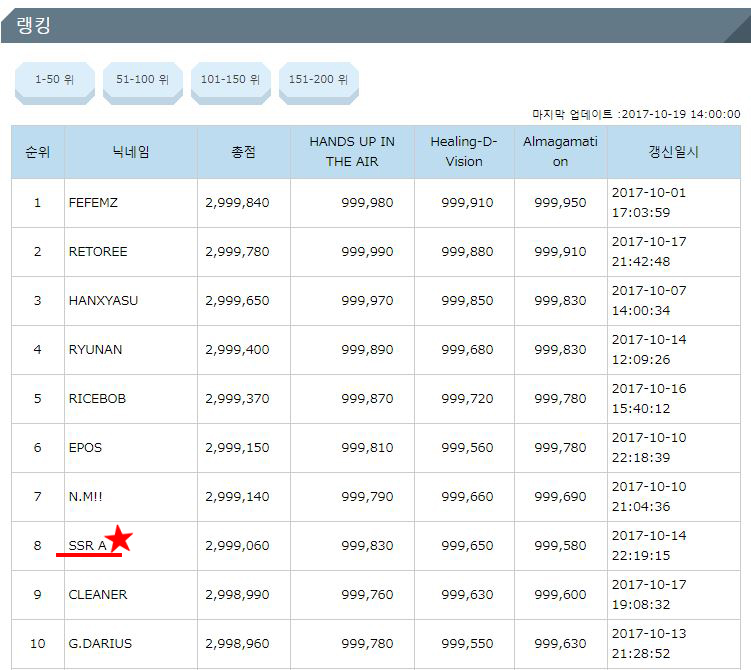Click total score 2,999,140
The width and height of the screenshot is (751, 670).
pos(238,497)
